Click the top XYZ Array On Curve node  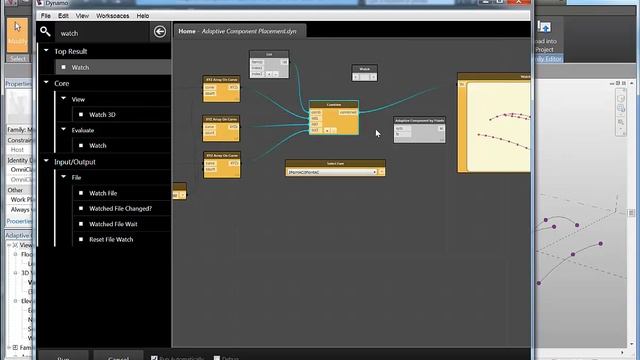click(x=221, y=89)
